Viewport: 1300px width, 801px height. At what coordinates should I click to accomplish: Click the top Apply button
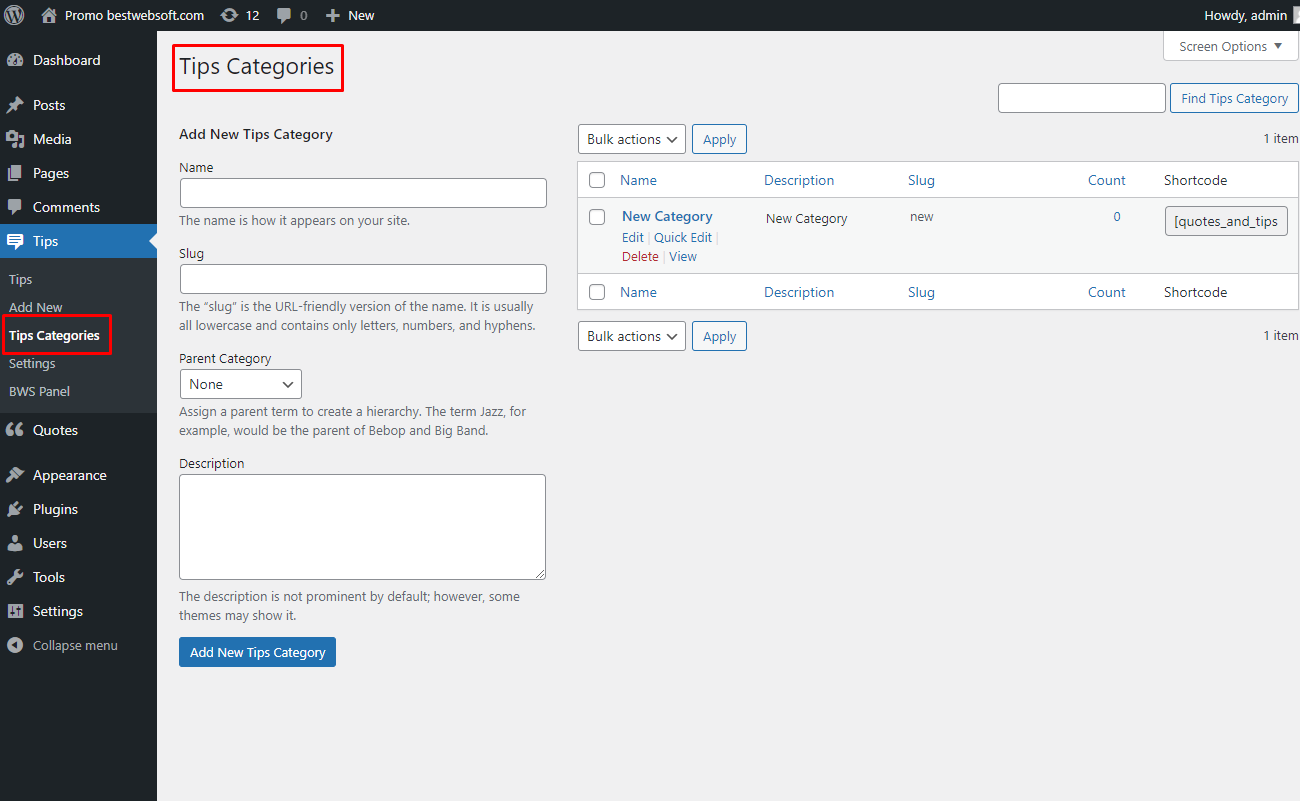point(719,139)
